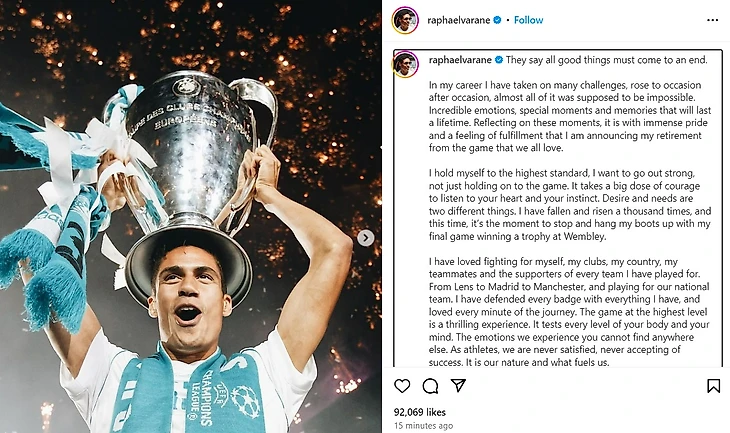Screen dimensions: 730x433
Task: Open comments via the speech bubble icon
Action: pos(430,386)
